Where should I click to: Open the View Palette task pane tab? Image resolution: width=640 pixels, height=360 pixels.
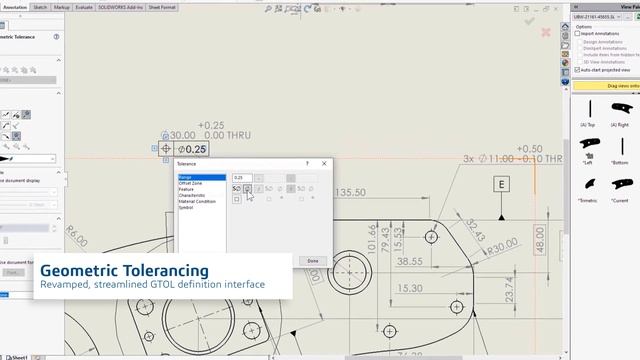pyautogui.click(x=565, y=54)
